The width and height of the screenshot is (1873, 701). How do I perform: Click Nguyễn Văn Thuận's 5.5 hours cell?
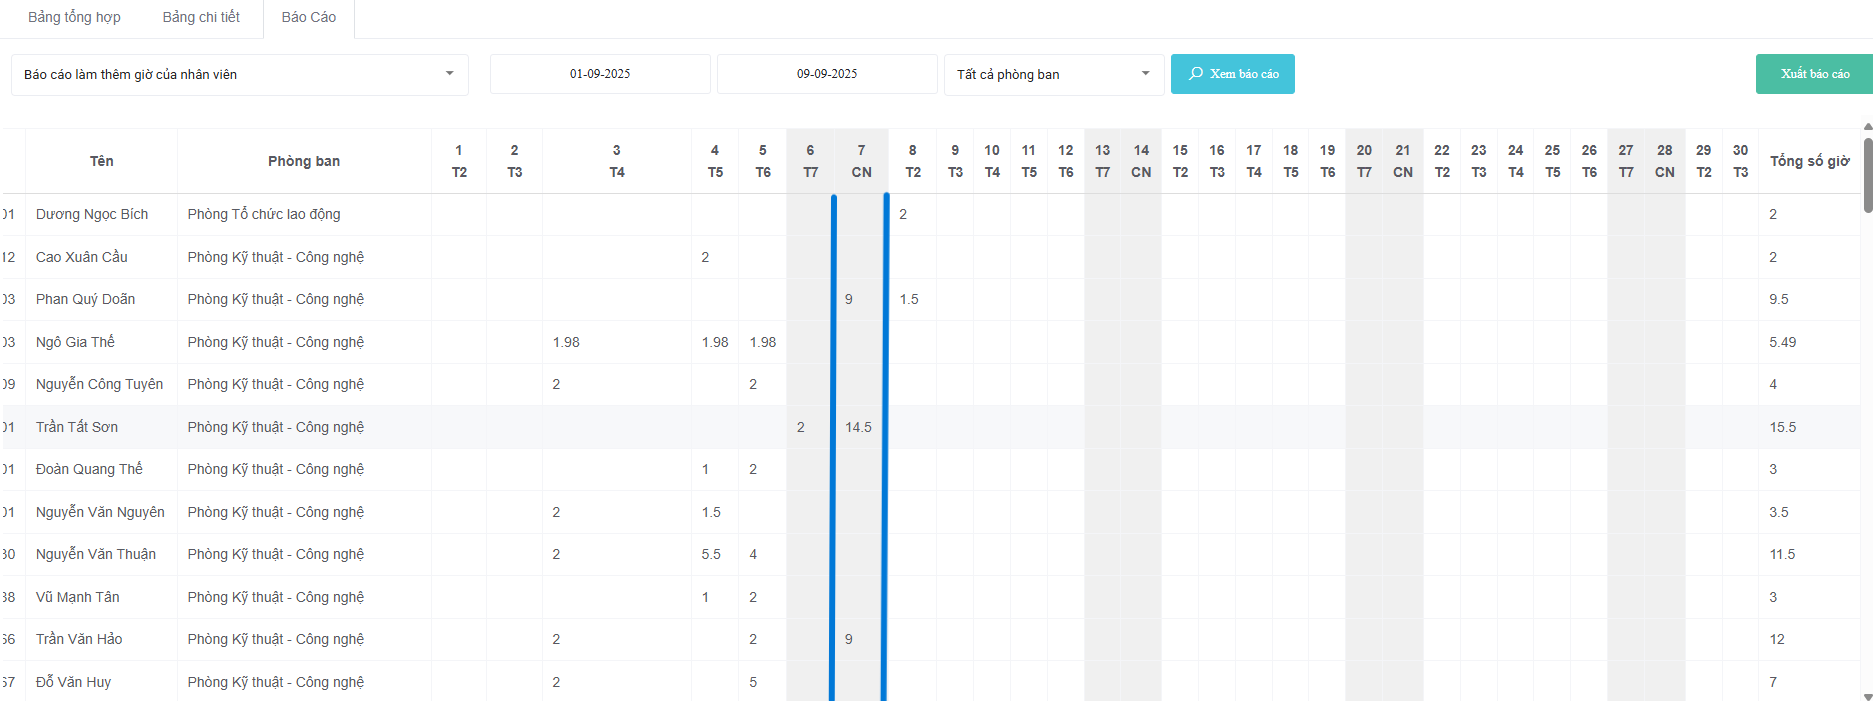pyautogui.click(x=711, y=554)
